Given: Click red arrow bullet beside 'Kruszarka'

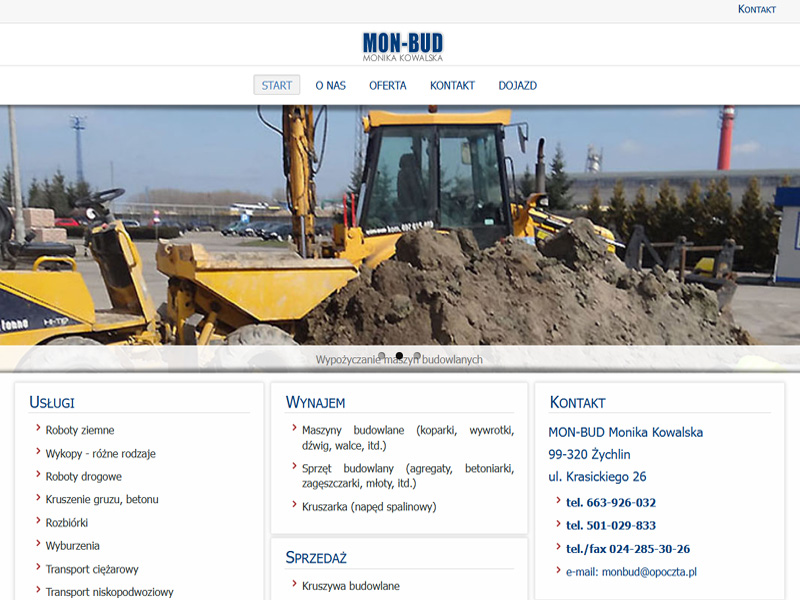Looking at the screenshot, I should point(294,504).
